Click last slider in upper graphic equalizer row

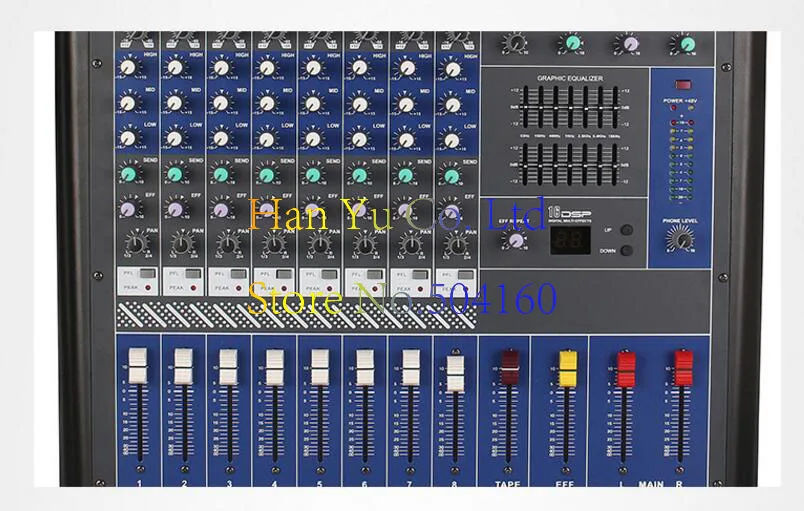point(615,107)
